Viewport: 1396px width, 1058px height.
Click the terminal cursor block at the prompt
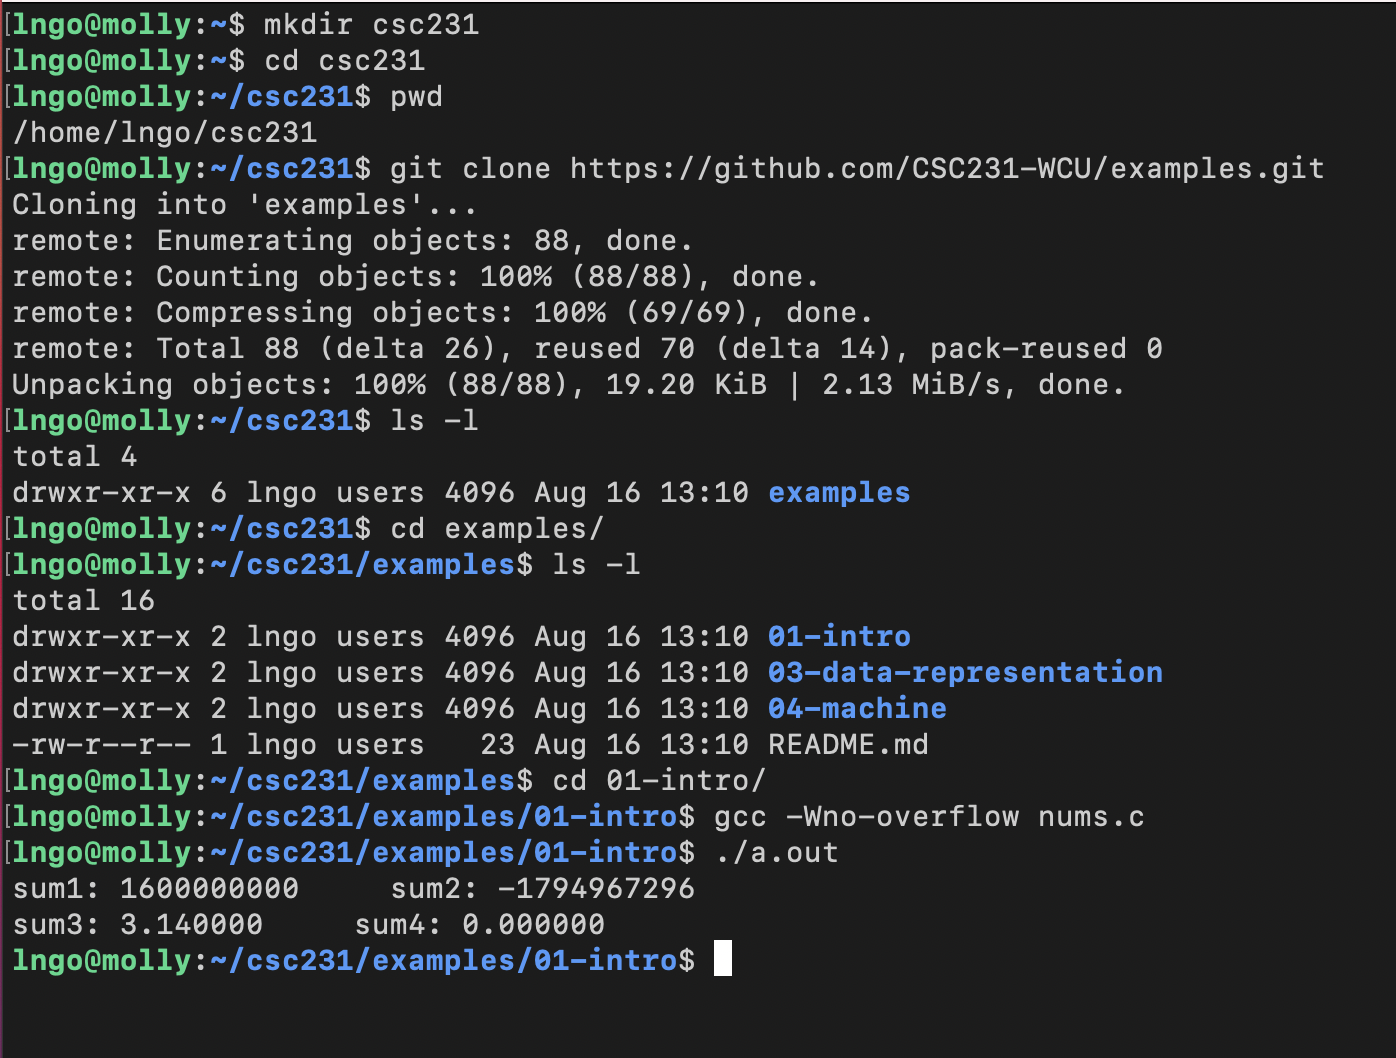723,958
